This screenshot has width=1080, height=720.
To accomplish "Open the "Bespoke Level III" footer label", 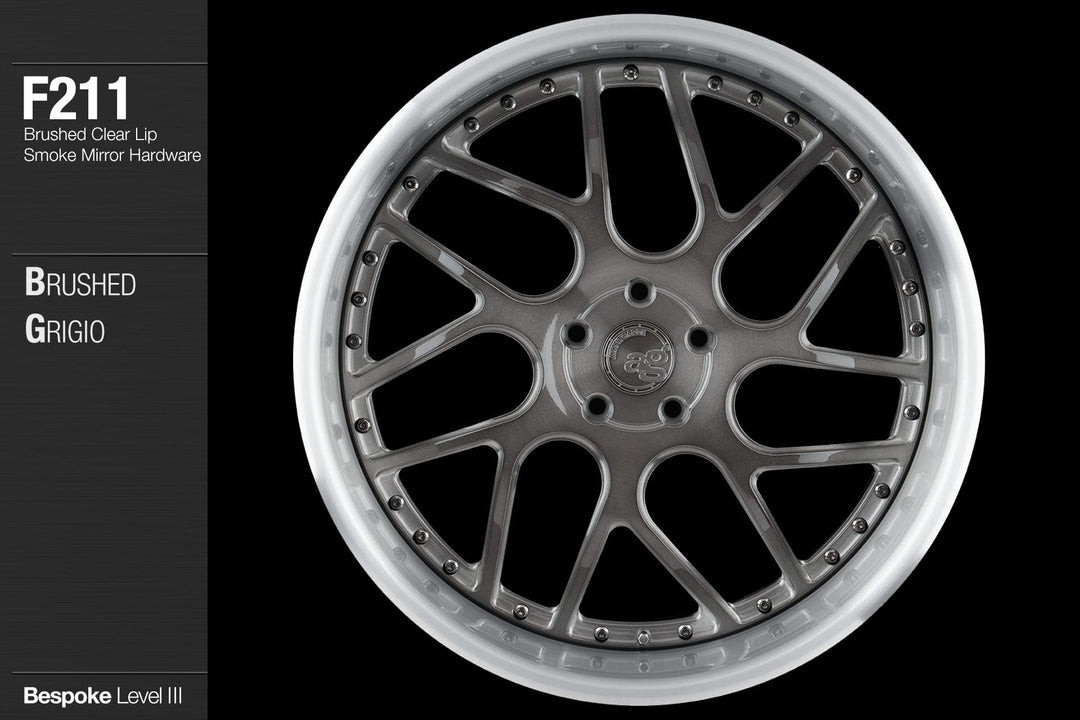I will (102, 693).
